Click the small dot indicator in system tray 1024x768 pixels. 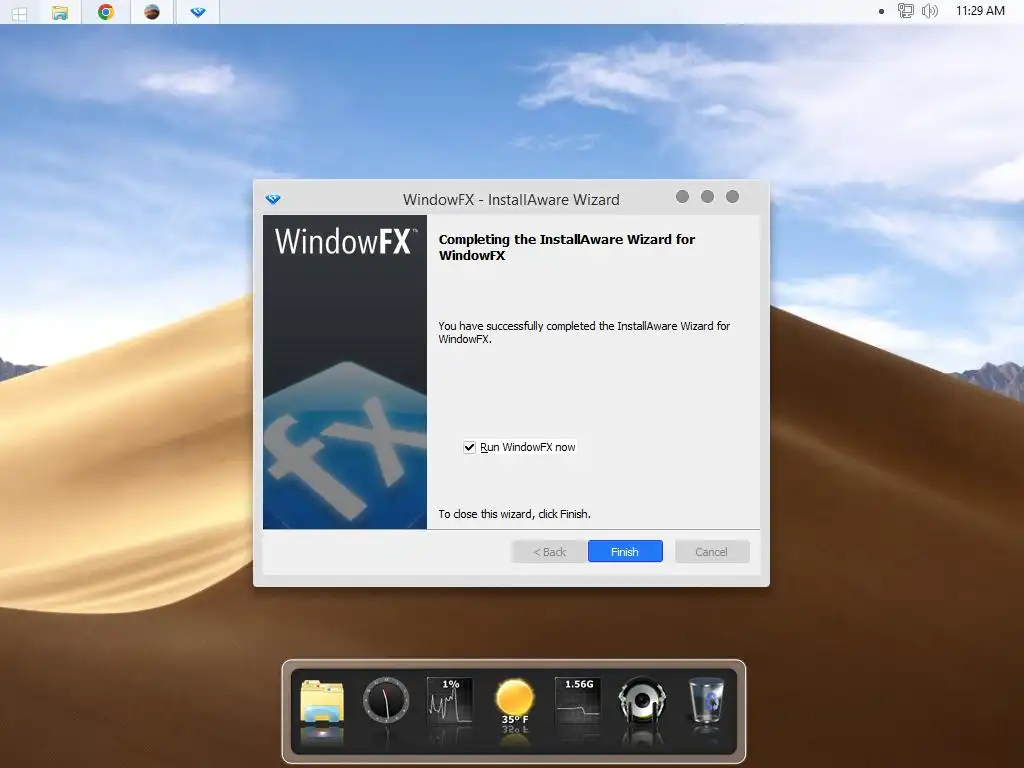(x=882, y=11)
